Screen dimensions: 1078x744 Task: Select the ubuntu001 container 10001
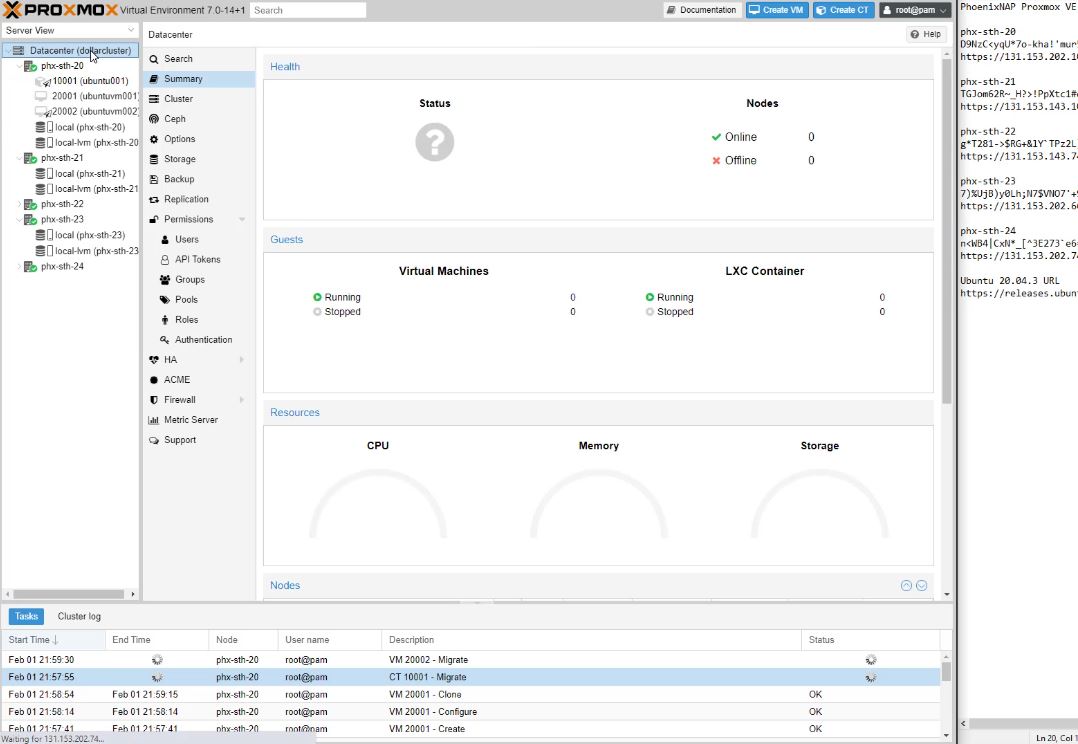[x=89, y=81]
